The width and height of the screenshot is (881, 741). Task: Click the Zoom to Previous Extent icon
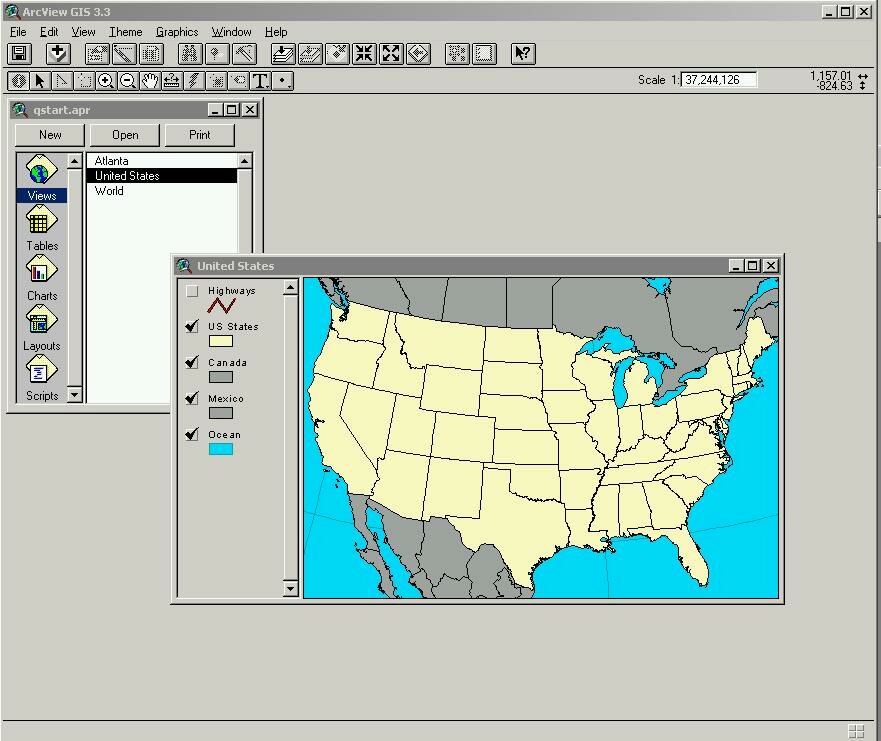[x=418, y=54]
